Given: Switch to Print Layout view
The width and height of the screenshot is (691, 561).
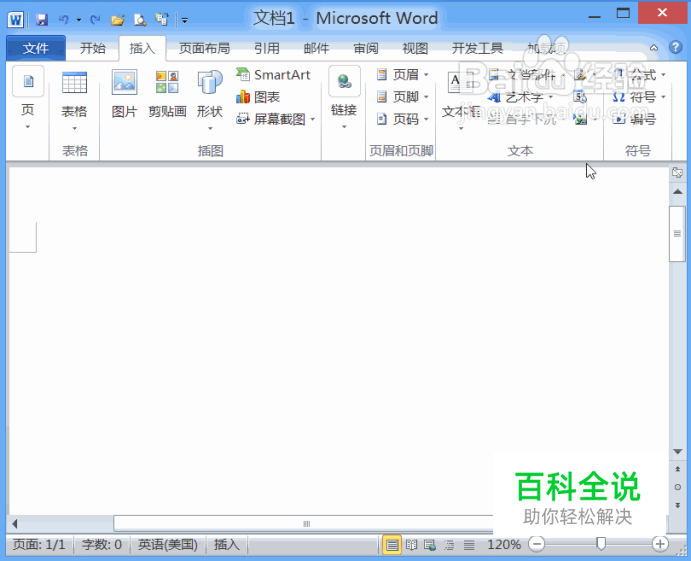Looking at the screenshot, I should (x=391, y=545).
